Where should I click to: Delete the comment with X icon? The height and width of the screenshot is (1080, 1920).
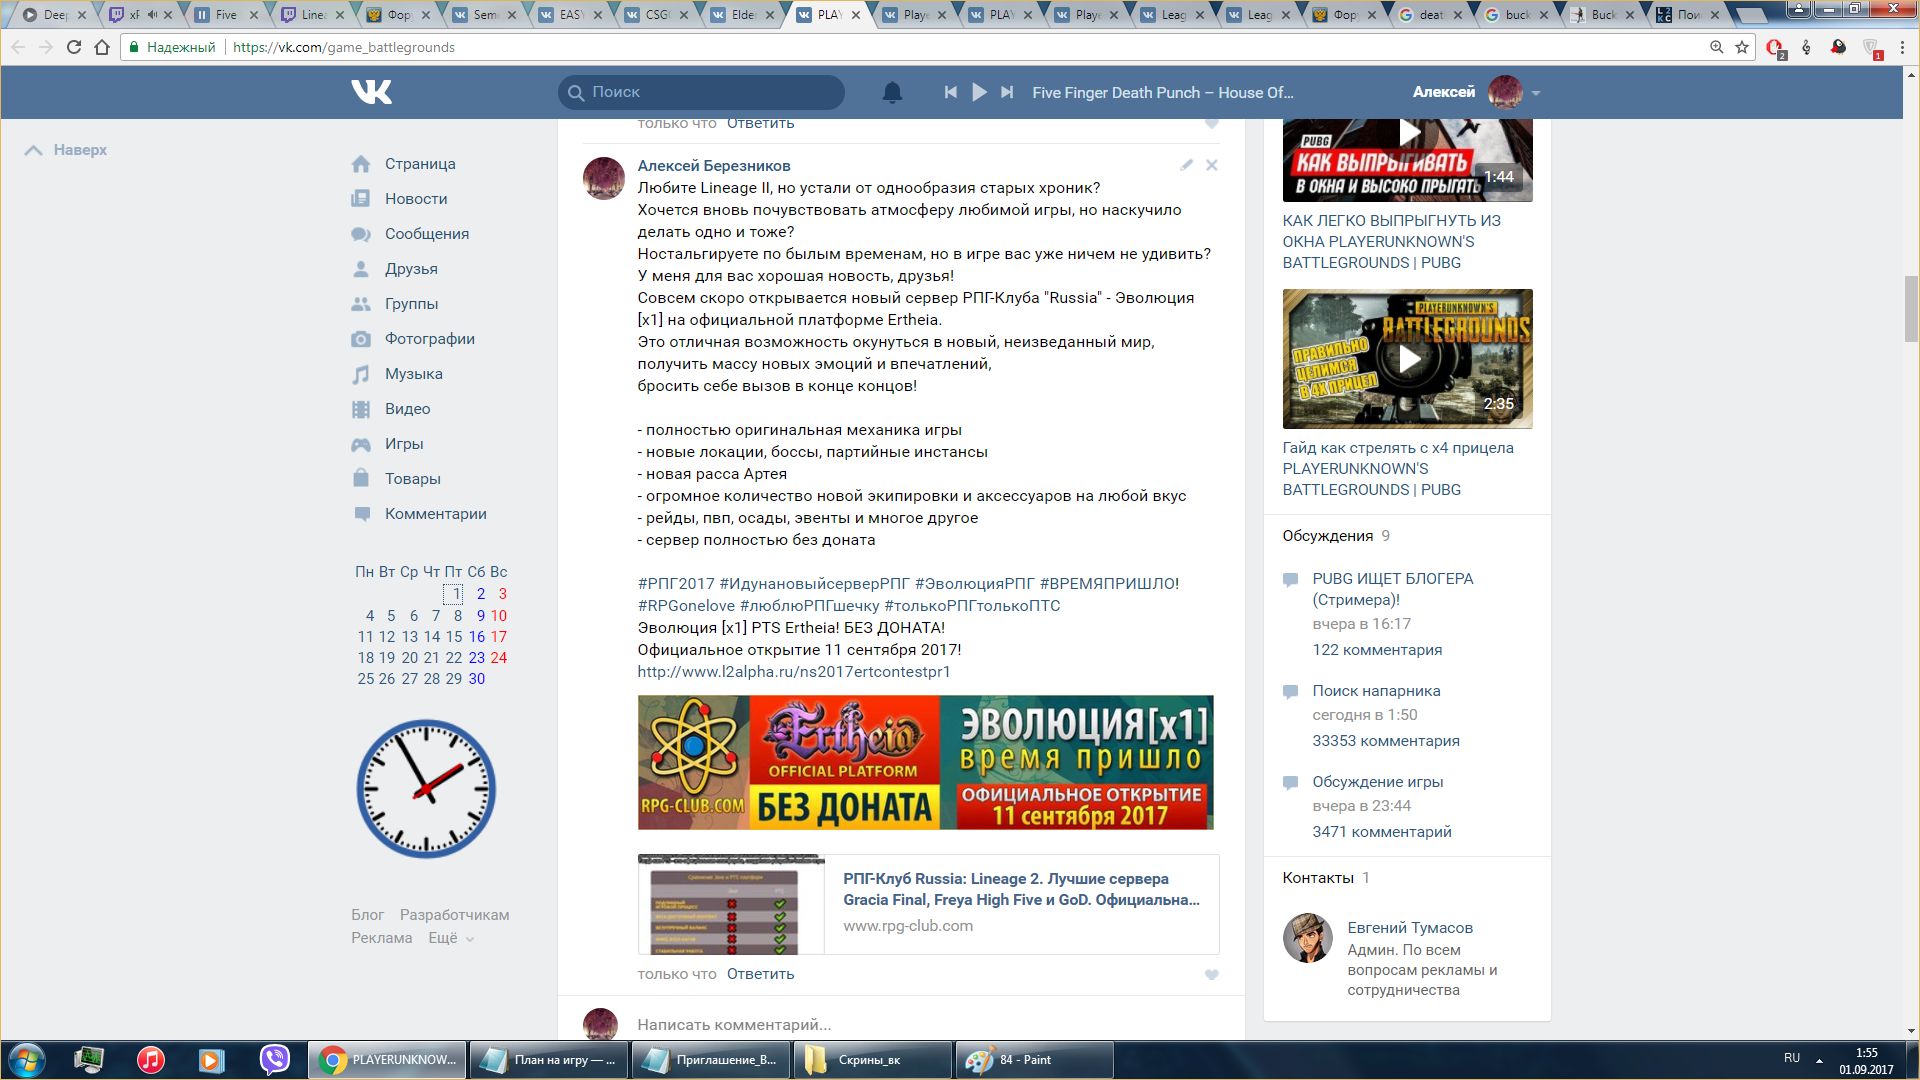coord(1211,165)
